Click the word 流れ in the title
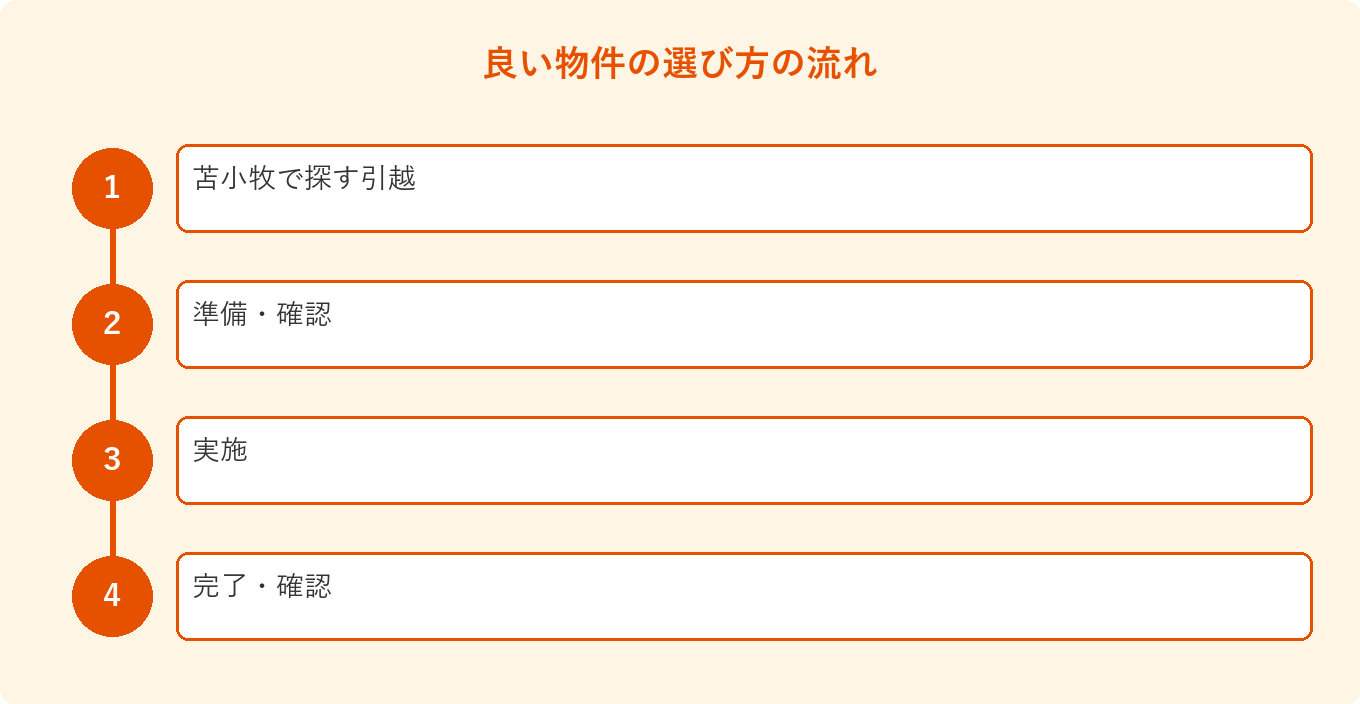Image resolution: width=1360 pixels, height=704 pixels. click(x=845, y=63)
